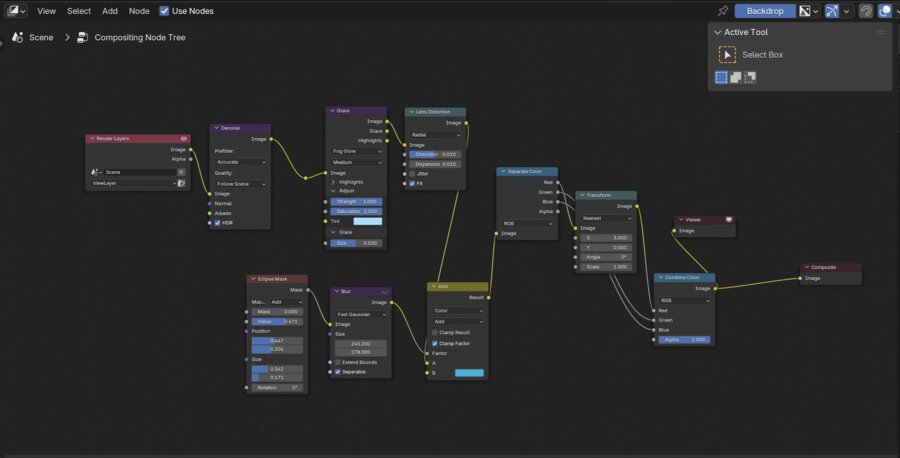
Task: Adjust the Glare Saturation slider
Action: tap(356, 211)
